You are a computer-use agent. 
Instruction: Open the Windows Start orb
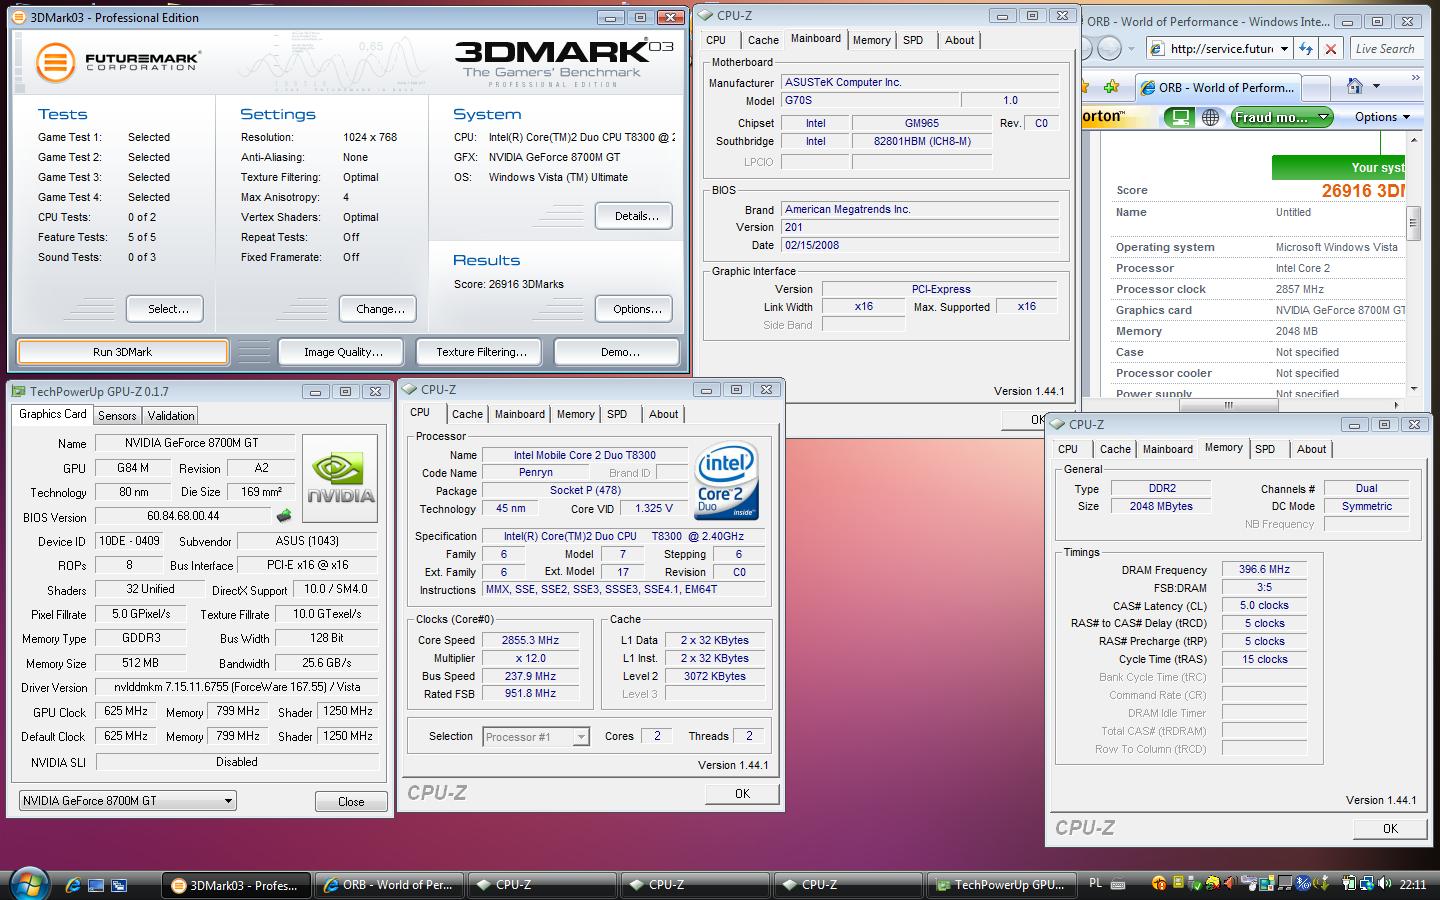[x=28, y=884]
